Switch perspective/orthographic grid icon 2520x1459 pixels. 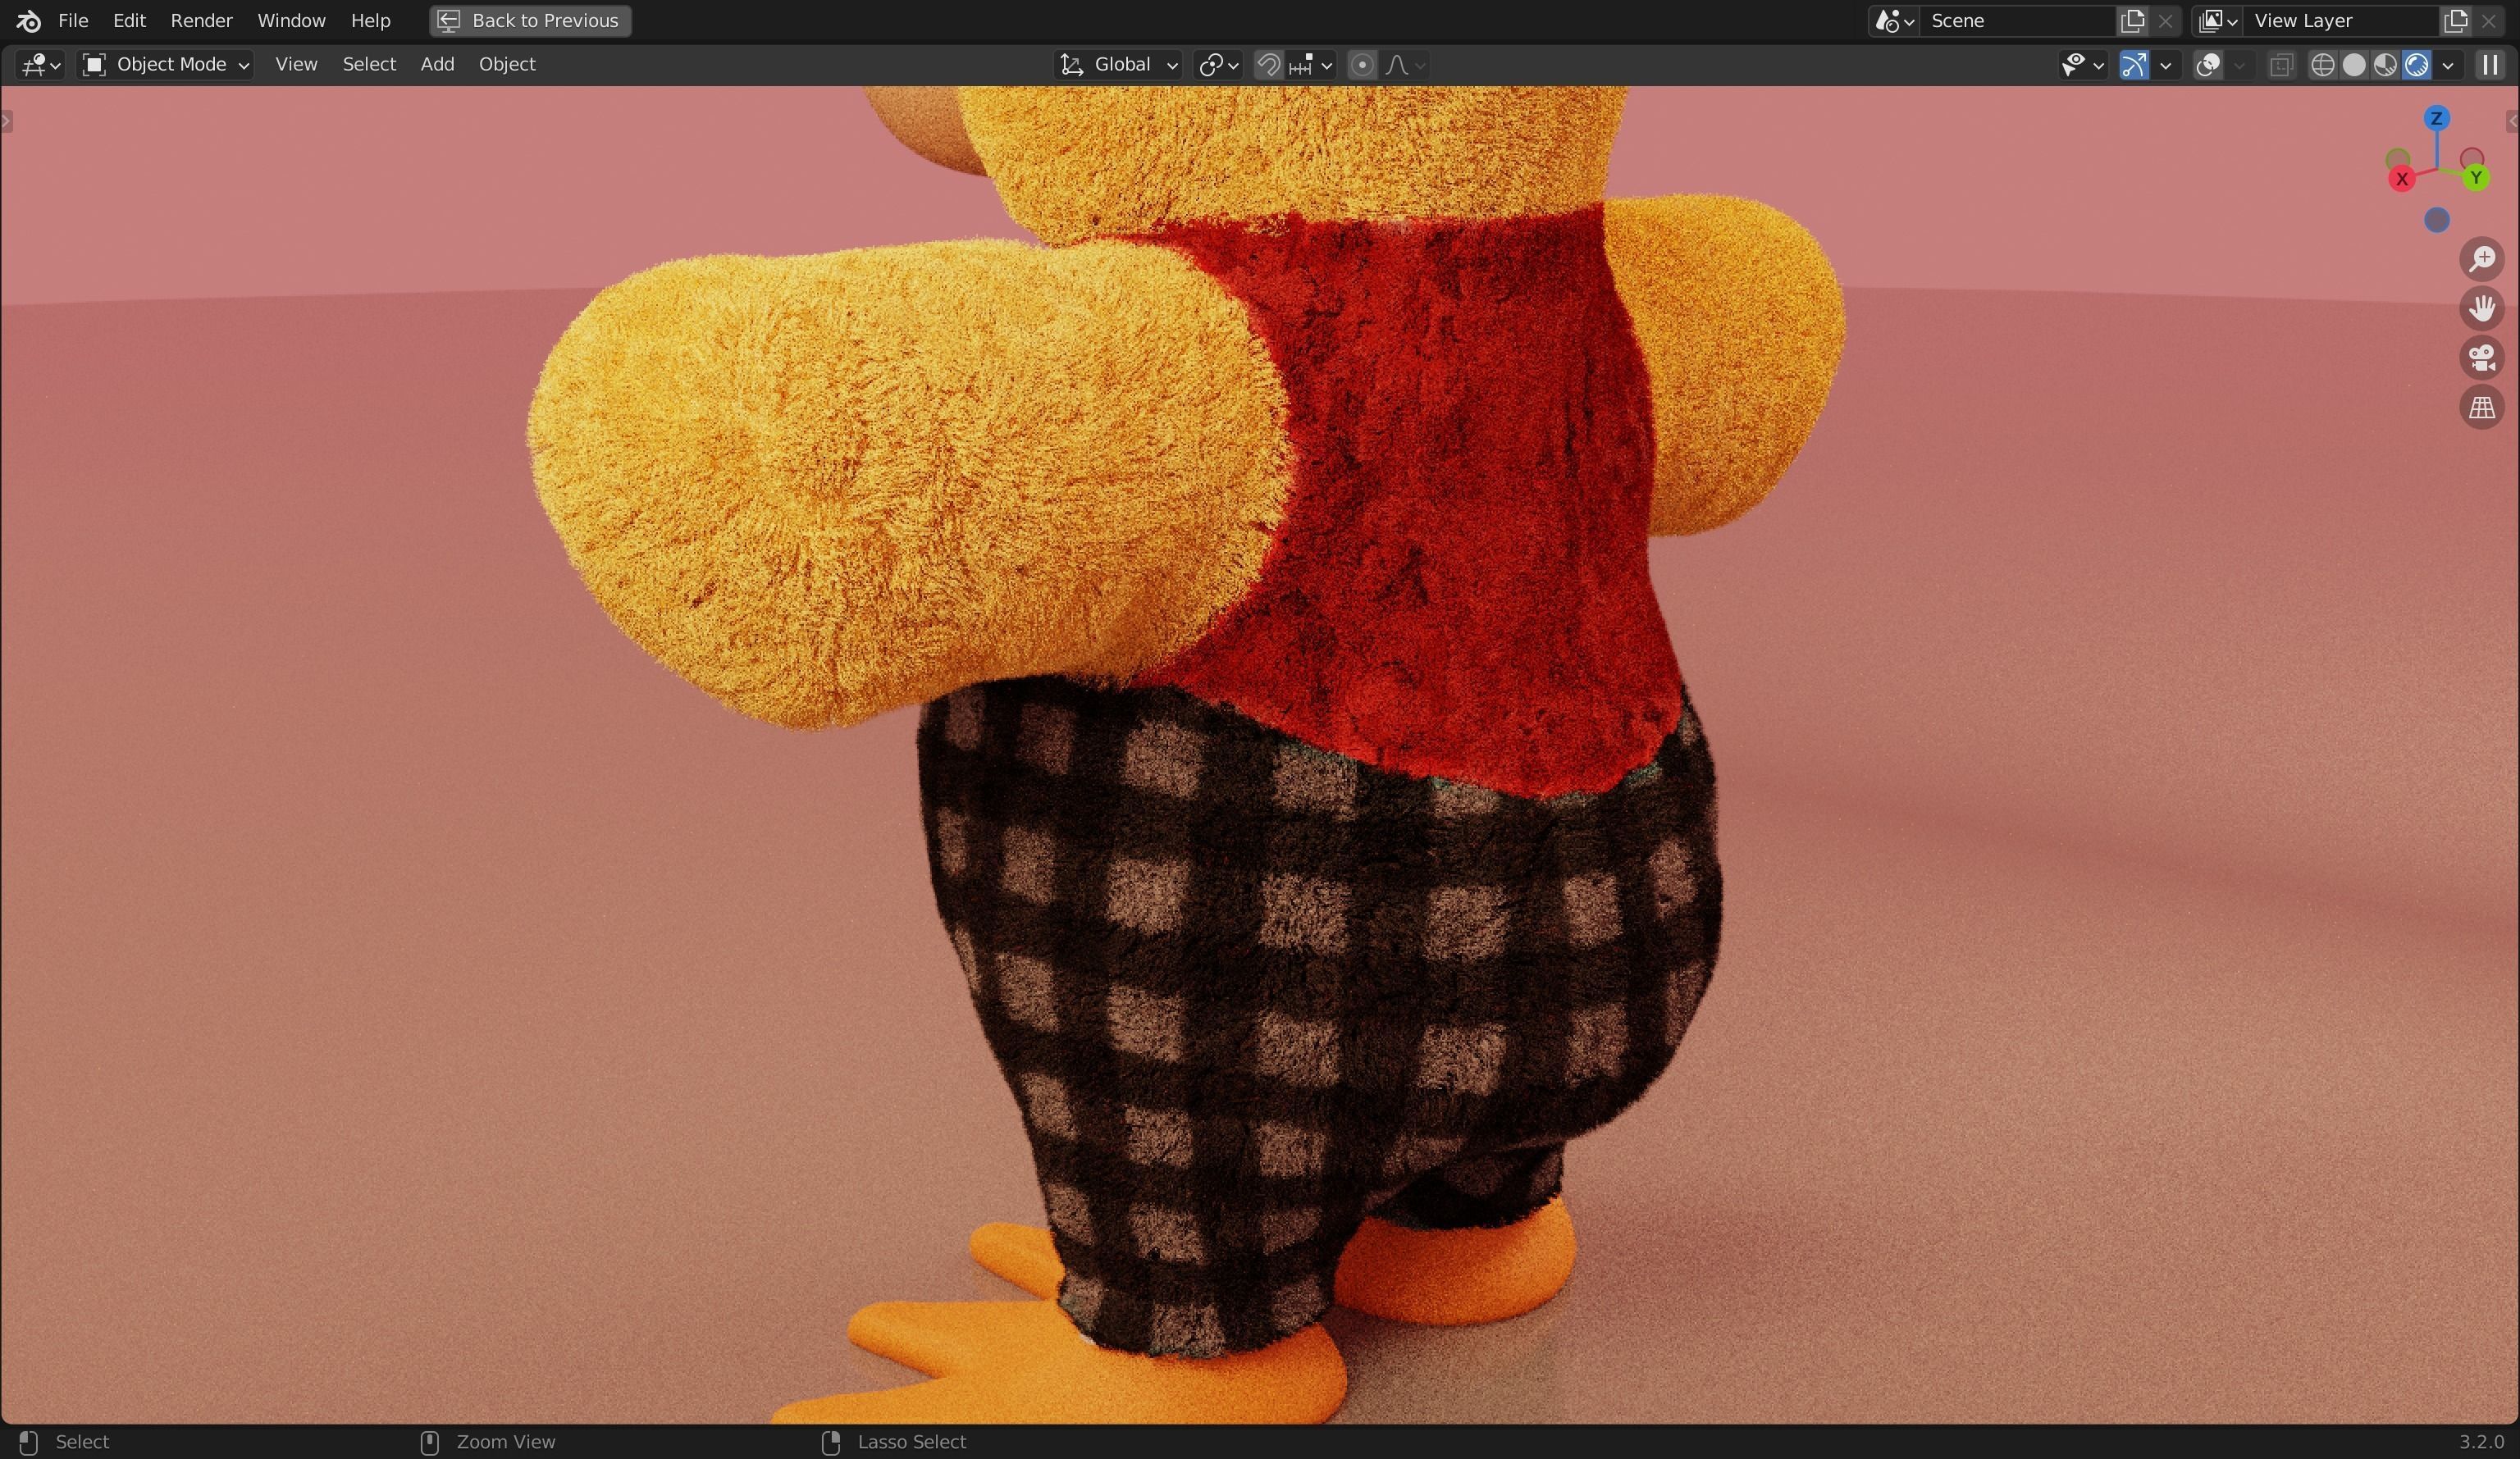pyautogui.click(x=2481, y=408)
